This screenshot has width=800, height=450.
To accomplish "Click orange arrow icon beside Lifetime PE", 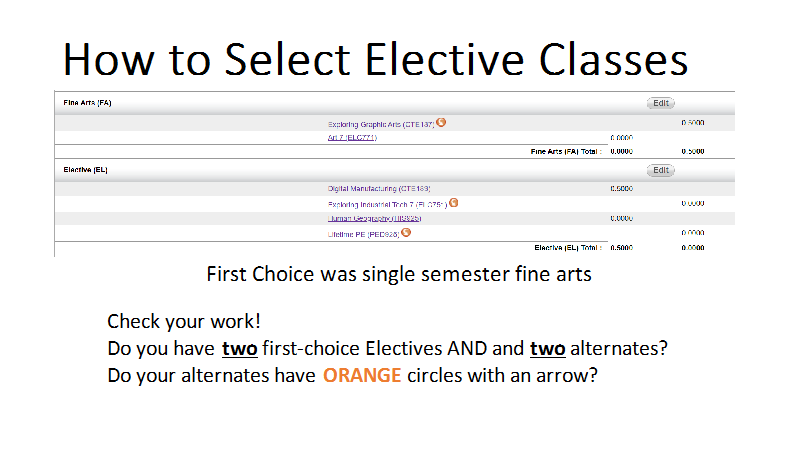I will point(406,233).
